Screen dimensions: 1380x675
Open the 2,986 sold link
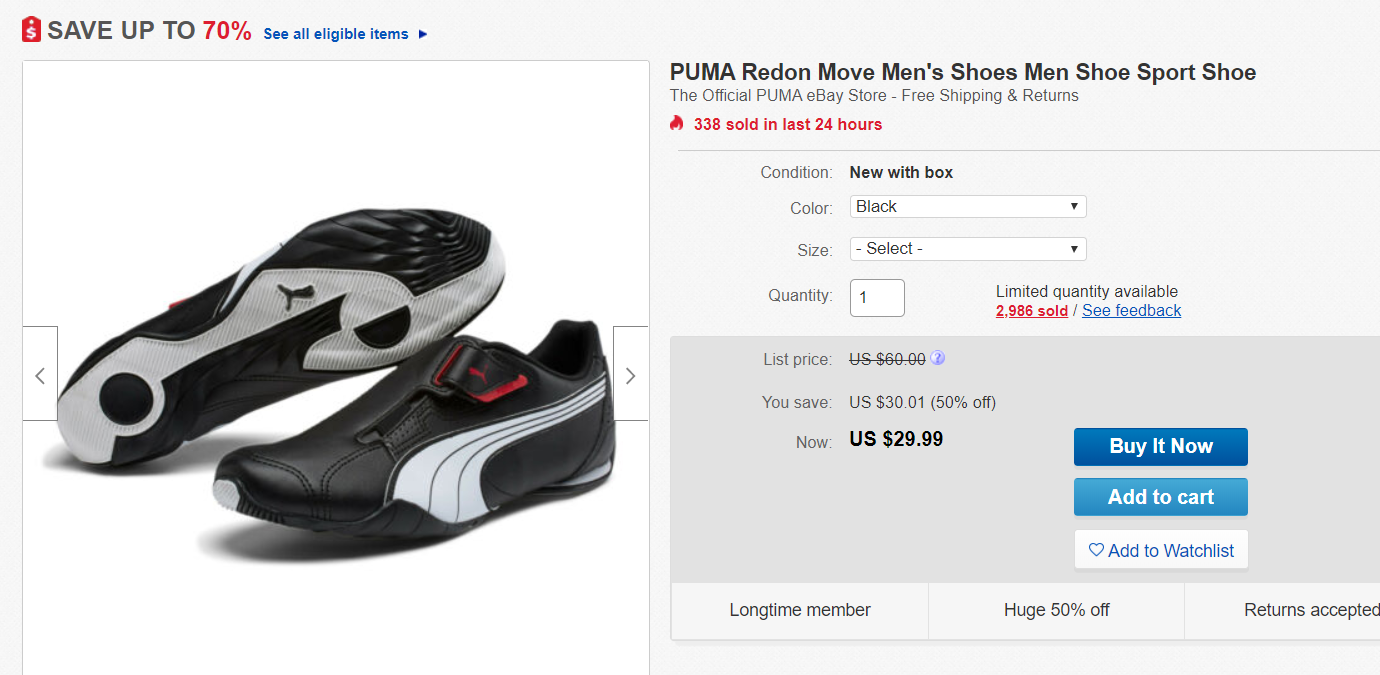[x=1031, y=311]
